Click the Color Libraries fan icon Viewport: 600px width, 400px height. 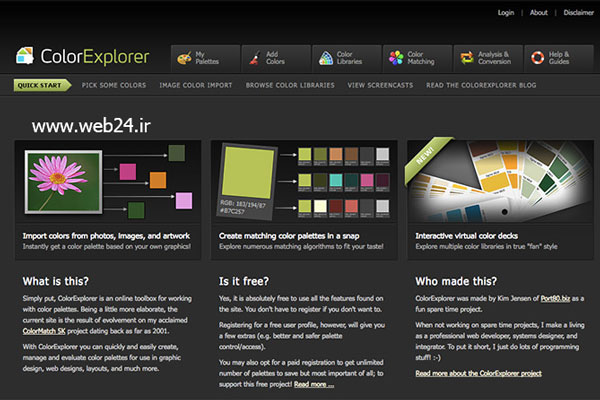[326, 58]
